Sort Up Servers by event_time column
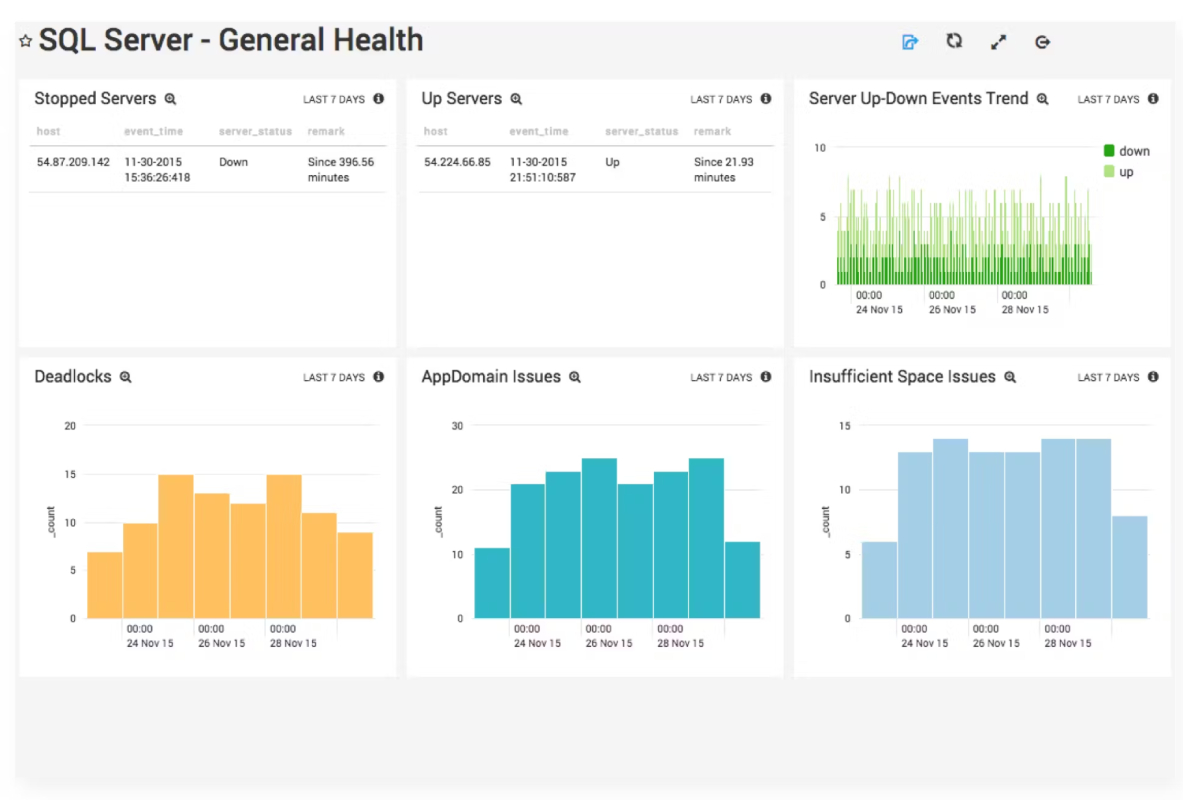1183x800 pixels. point(539,131)
